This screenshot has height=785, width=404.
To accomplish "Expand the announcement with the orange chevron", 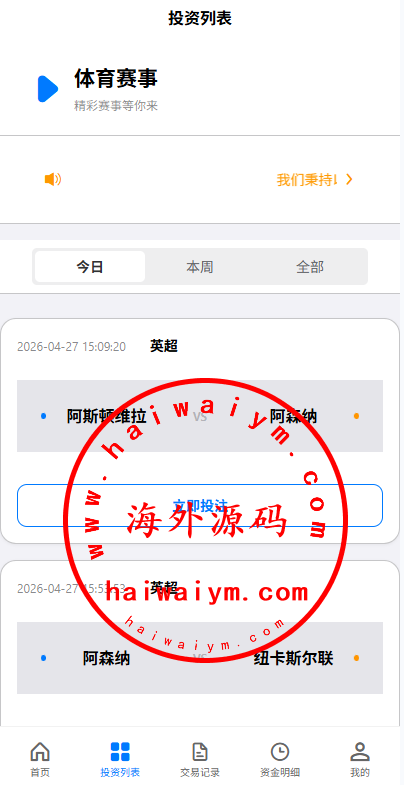I will [x=349, y=179].
